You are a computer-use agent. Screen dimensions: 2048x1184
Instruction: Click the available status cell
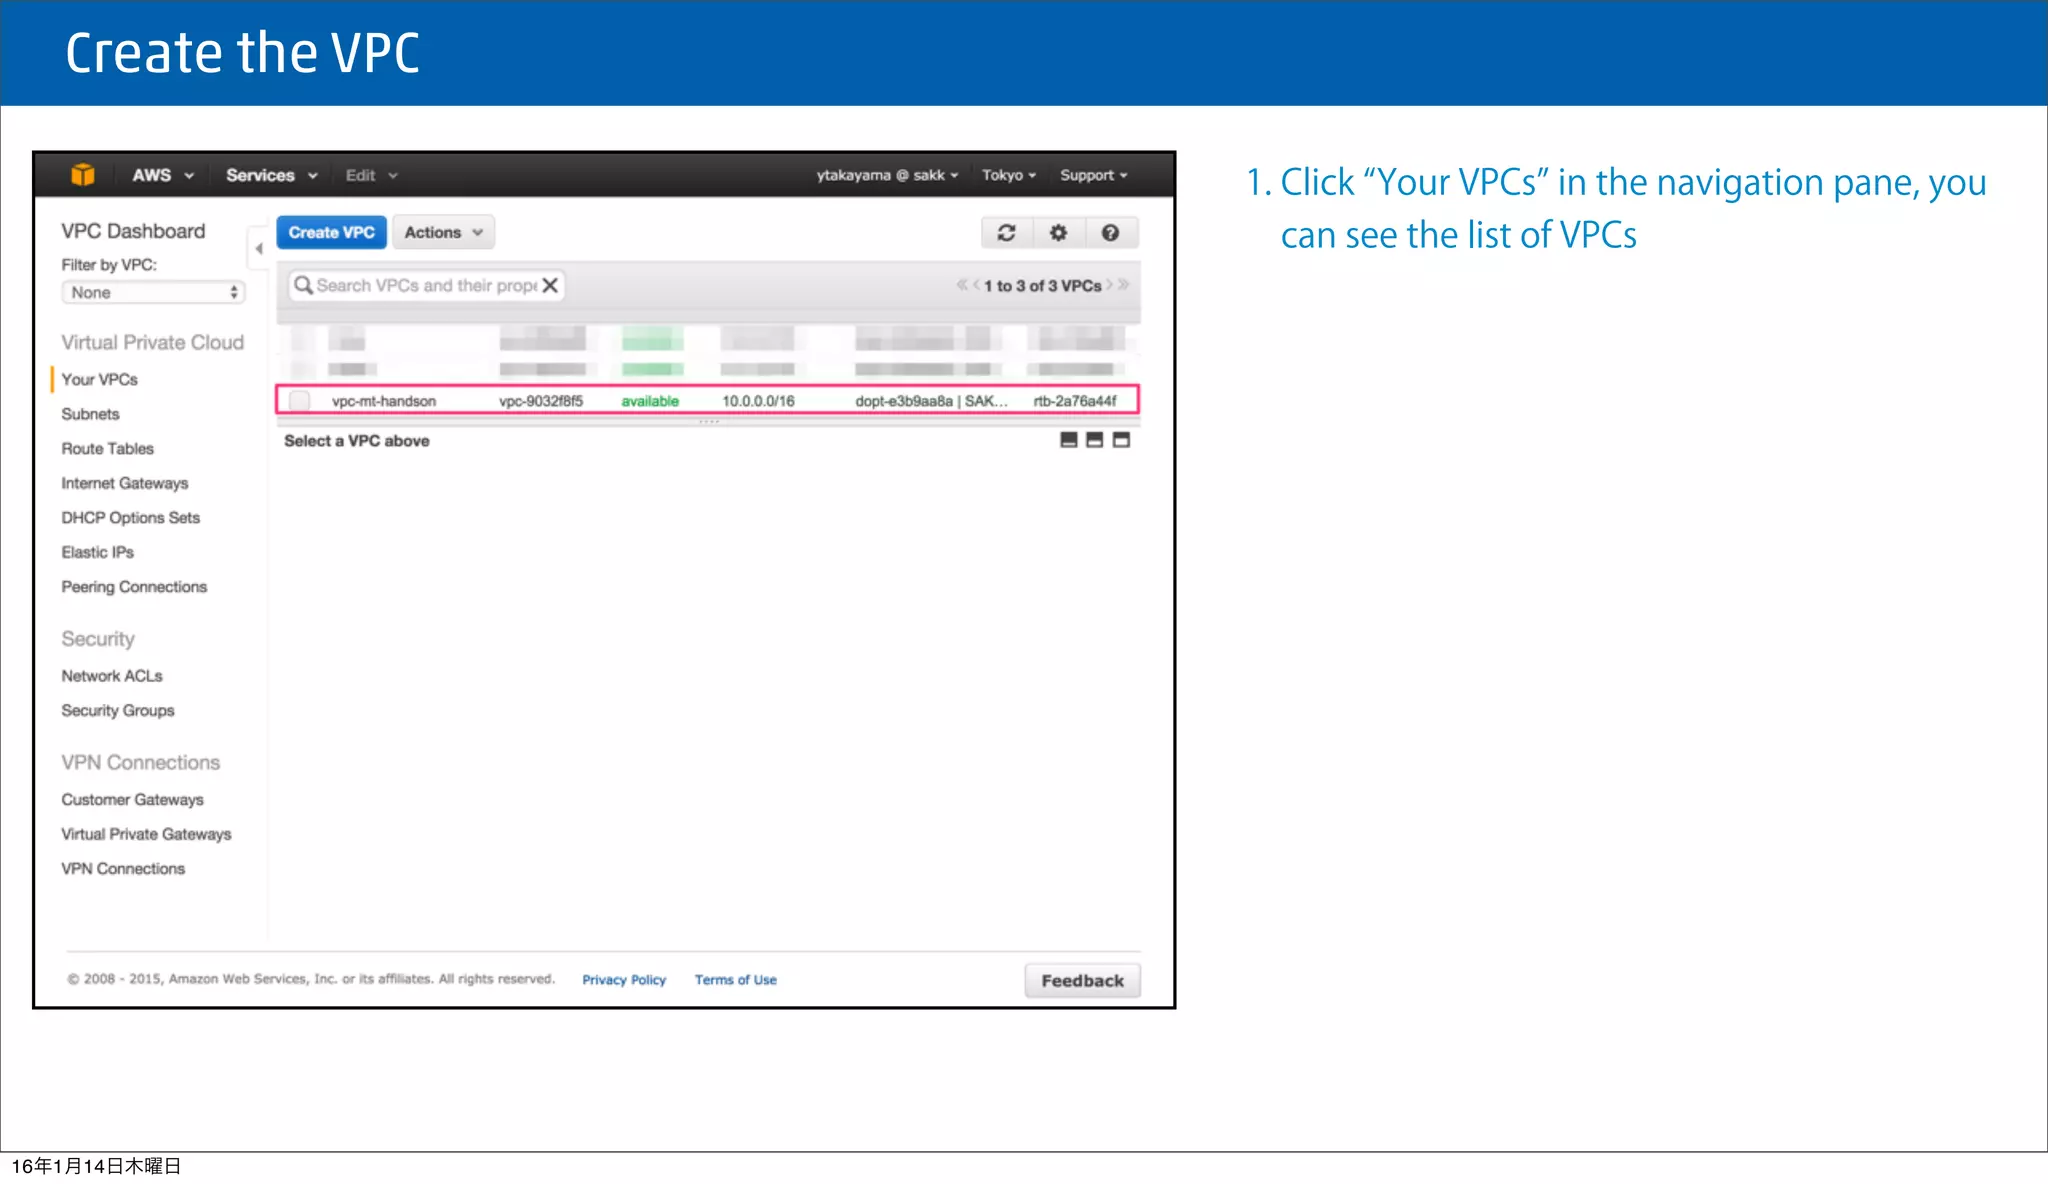(650, 401)
